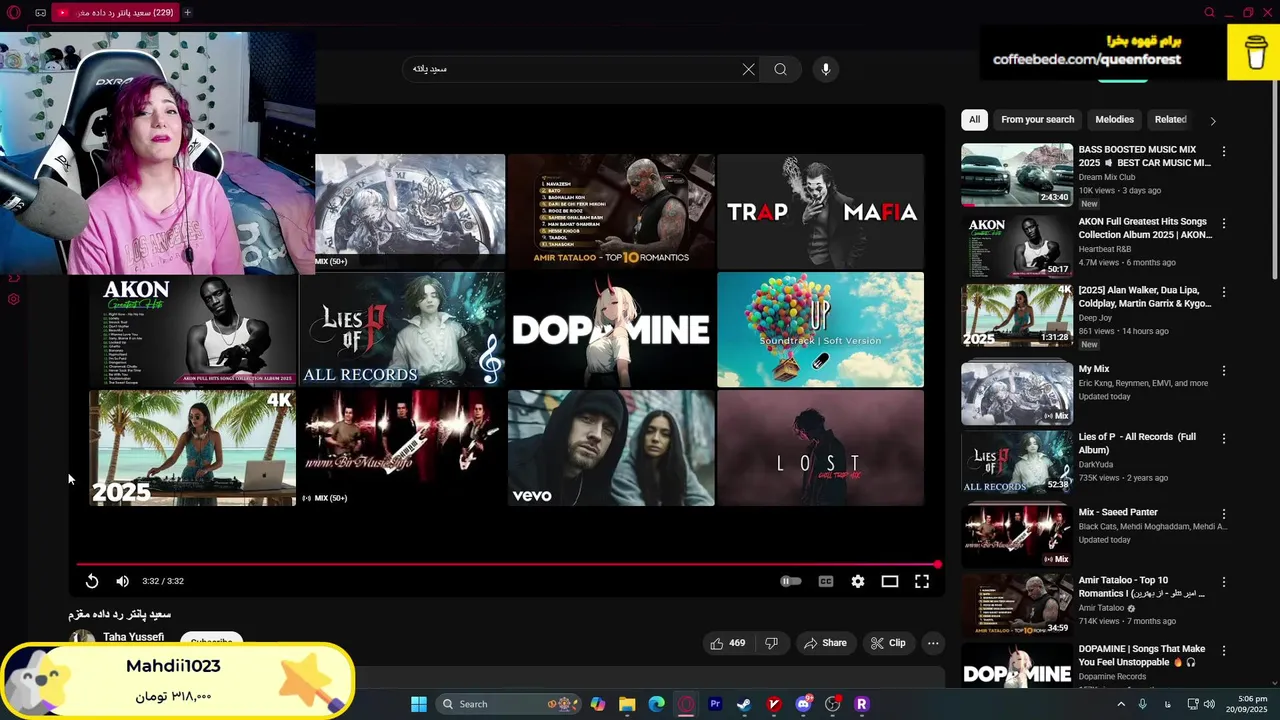
Task: Expand the hidden system tray icons chevron
Action: pos(1121,704)
